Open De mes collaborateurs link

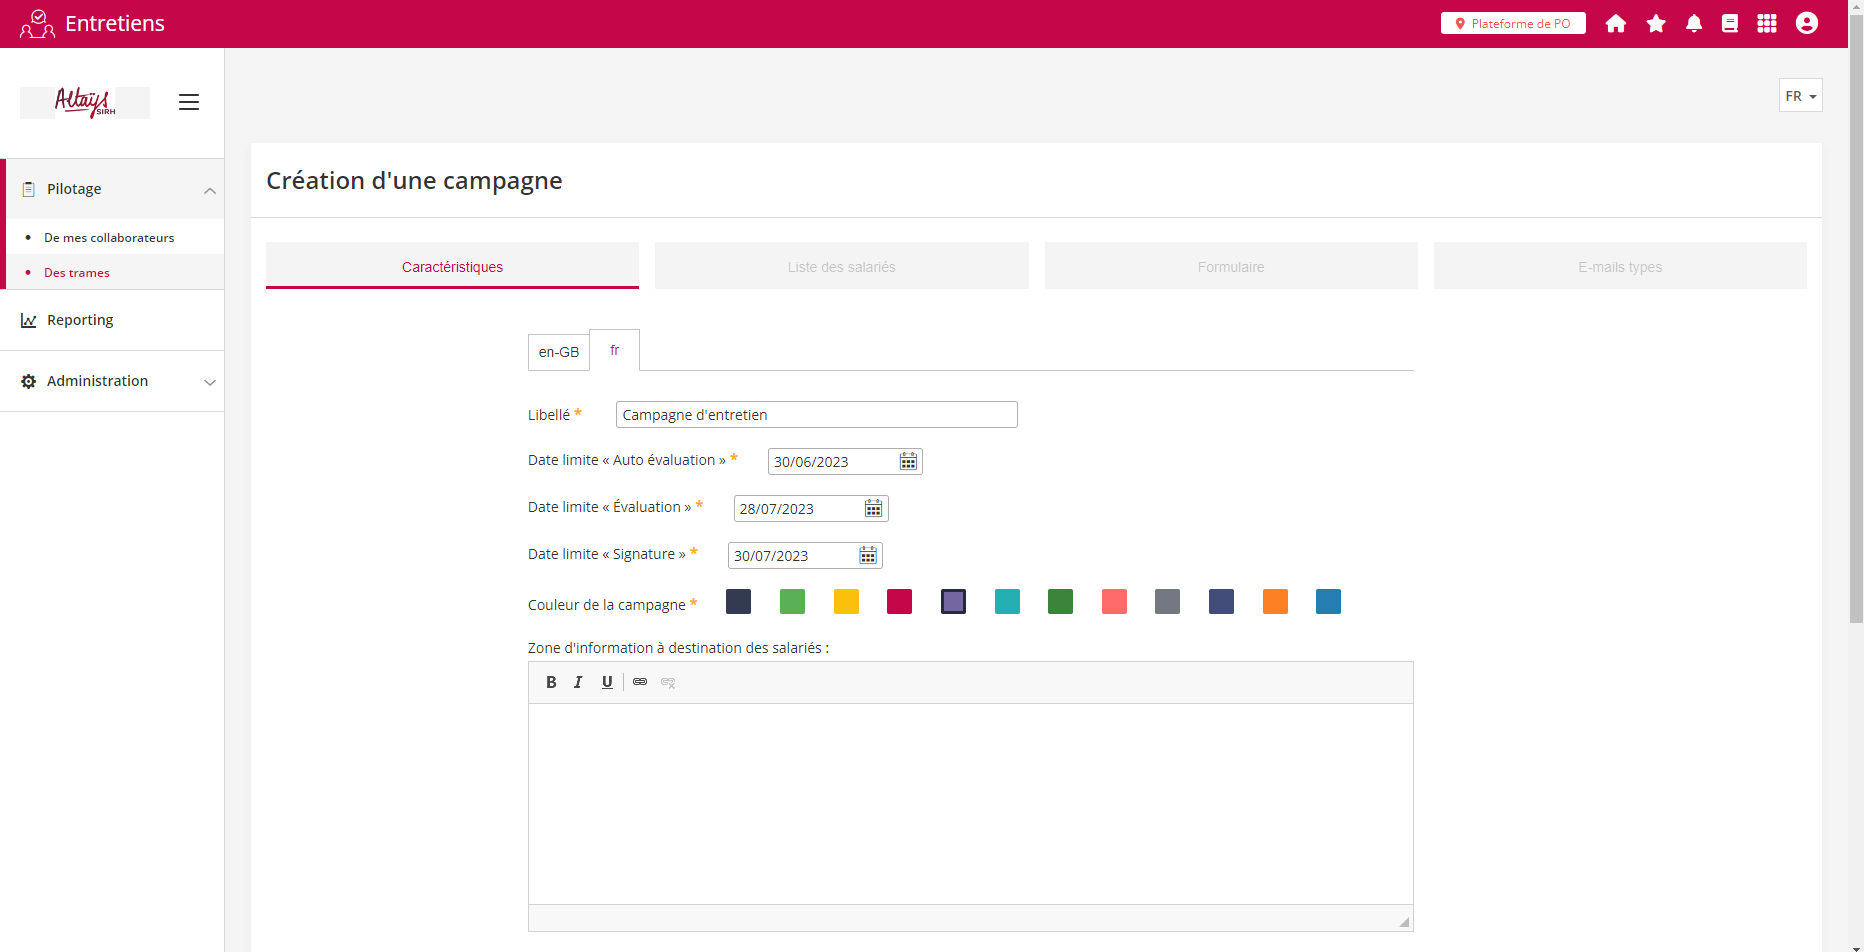(x=109, y=238)
